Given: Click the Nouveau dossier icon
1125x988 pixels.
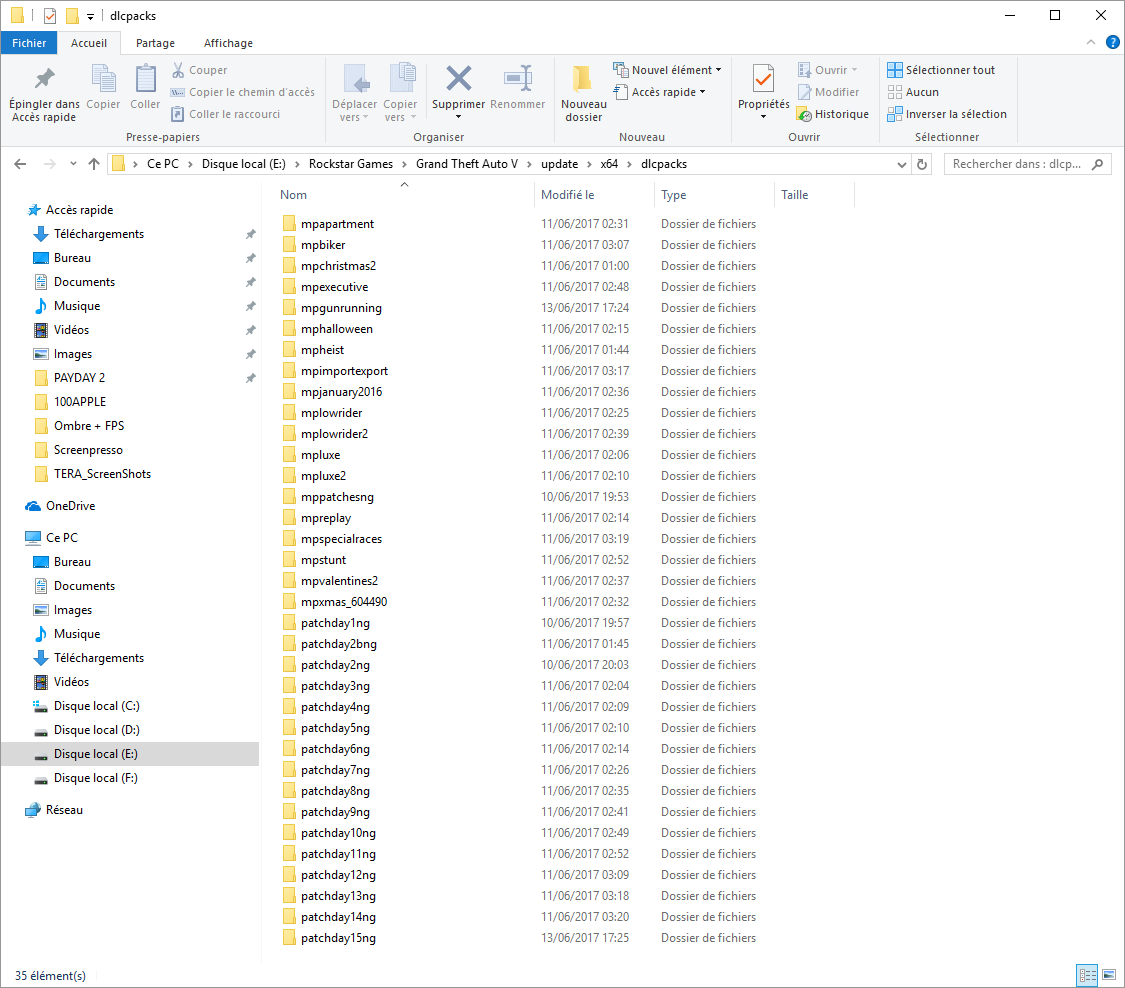Looking at the screenshot, I should pos(583,78).
